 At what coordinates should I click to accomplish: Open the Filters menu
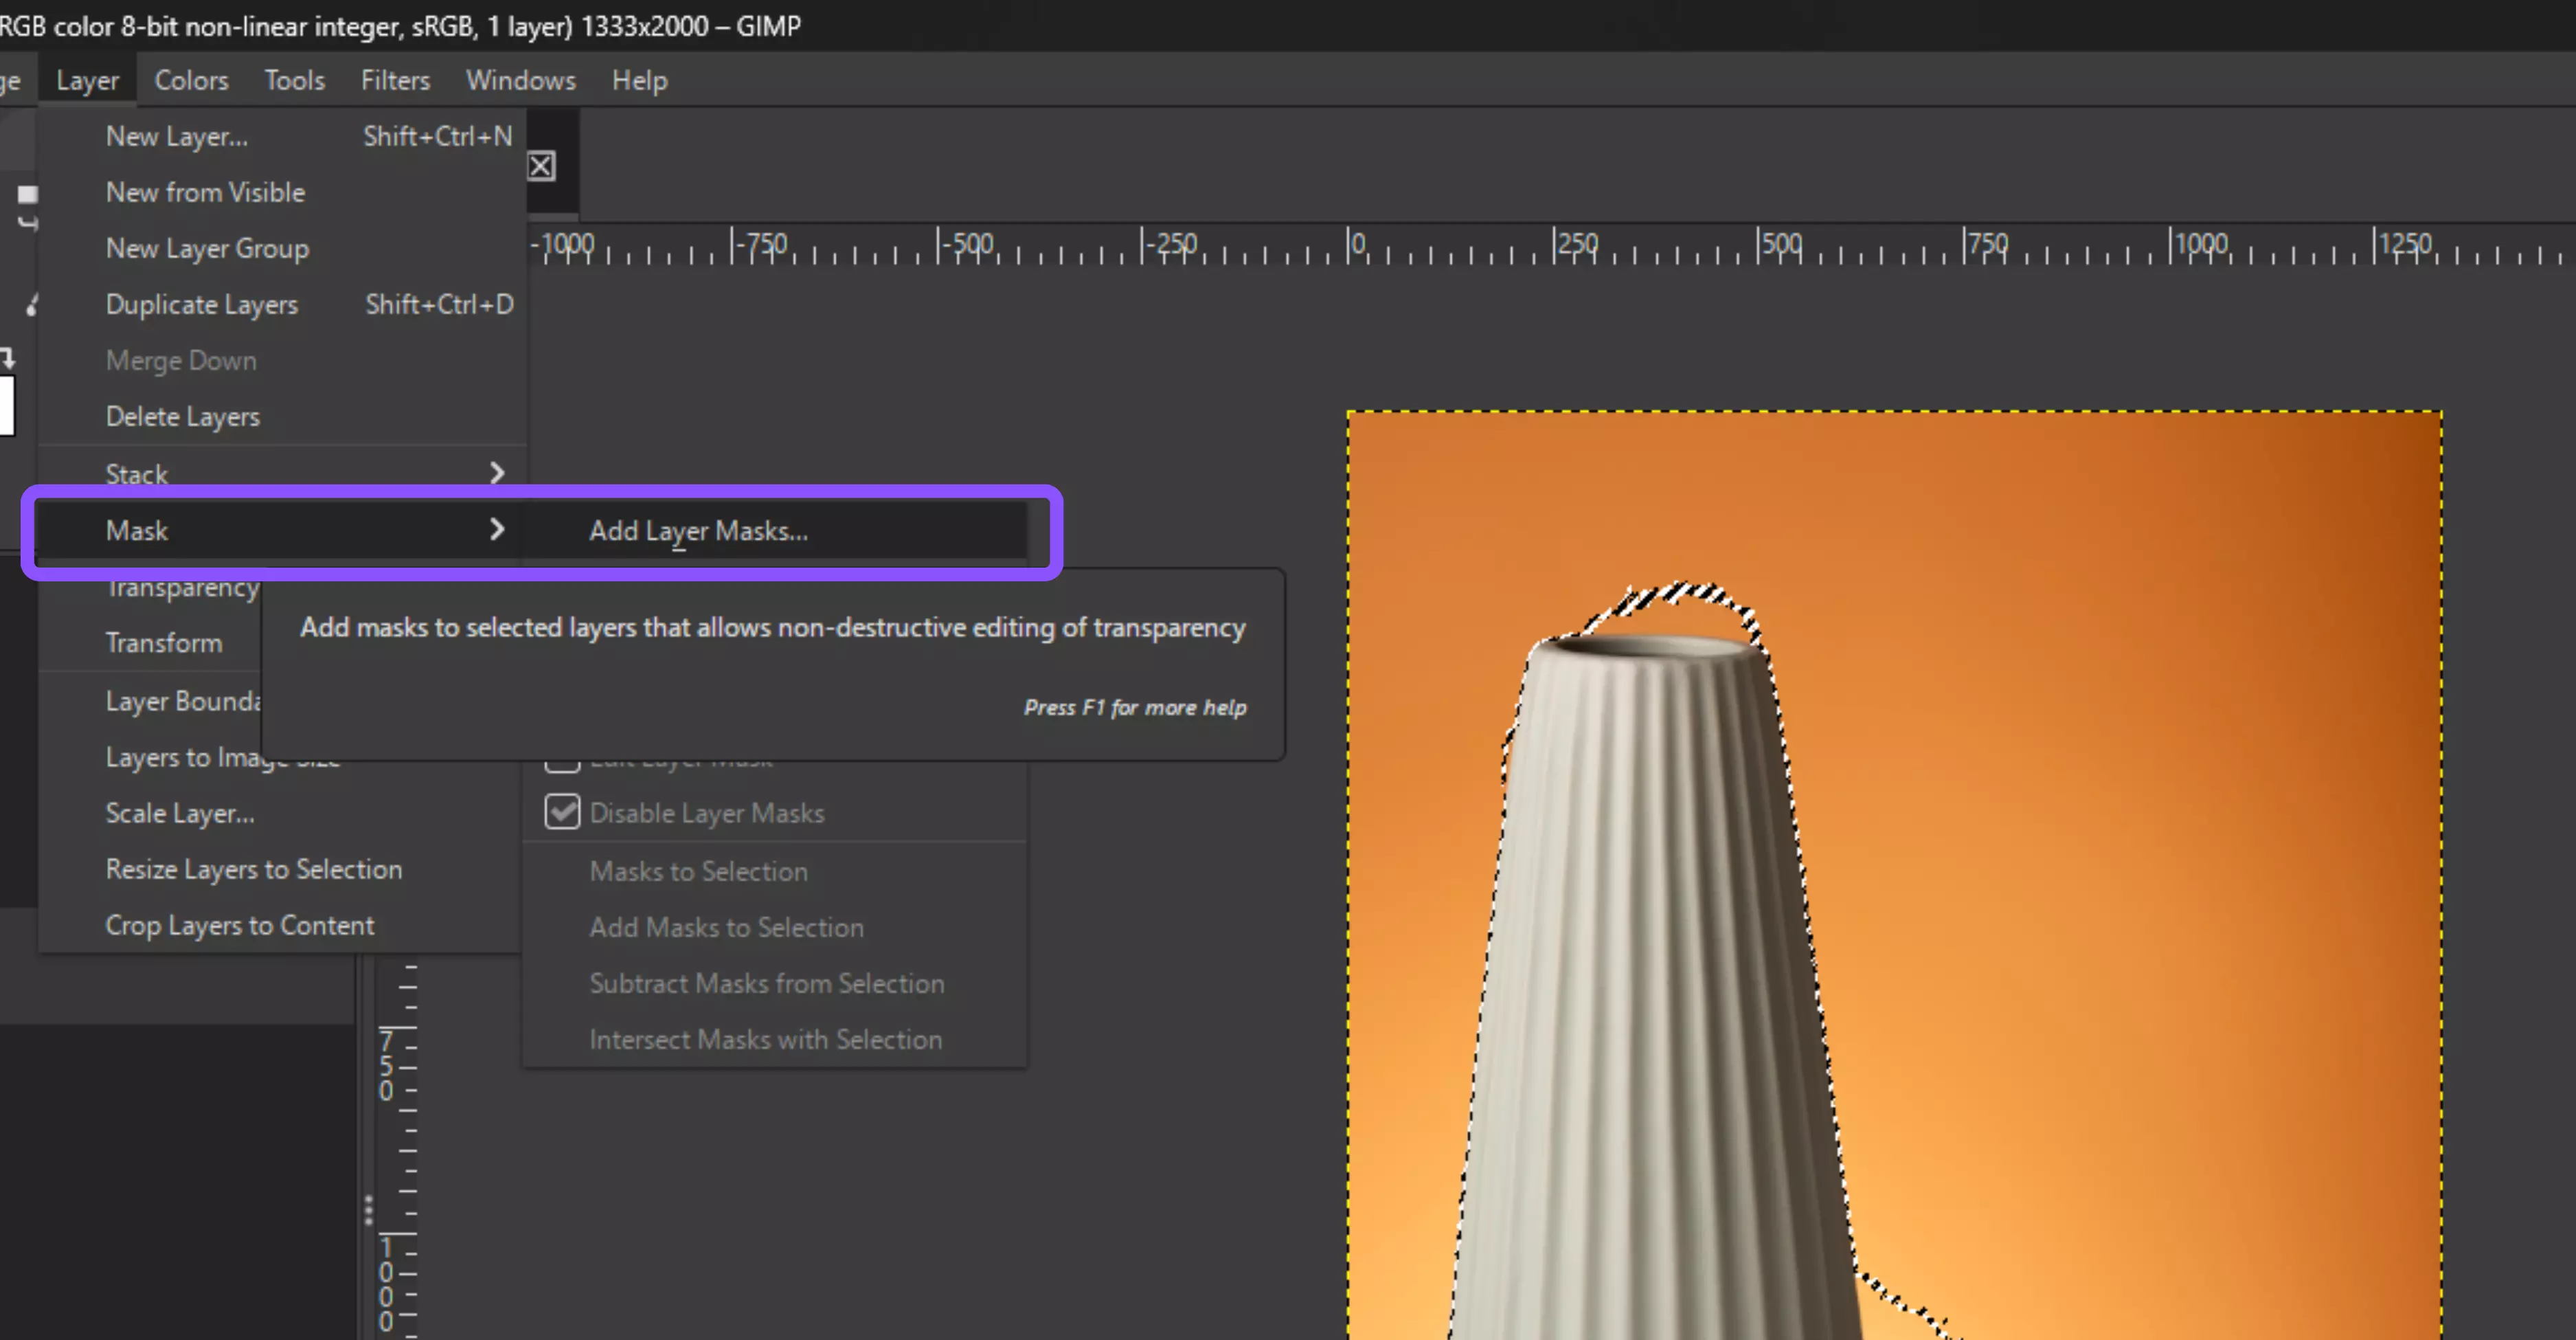(395, 80)
